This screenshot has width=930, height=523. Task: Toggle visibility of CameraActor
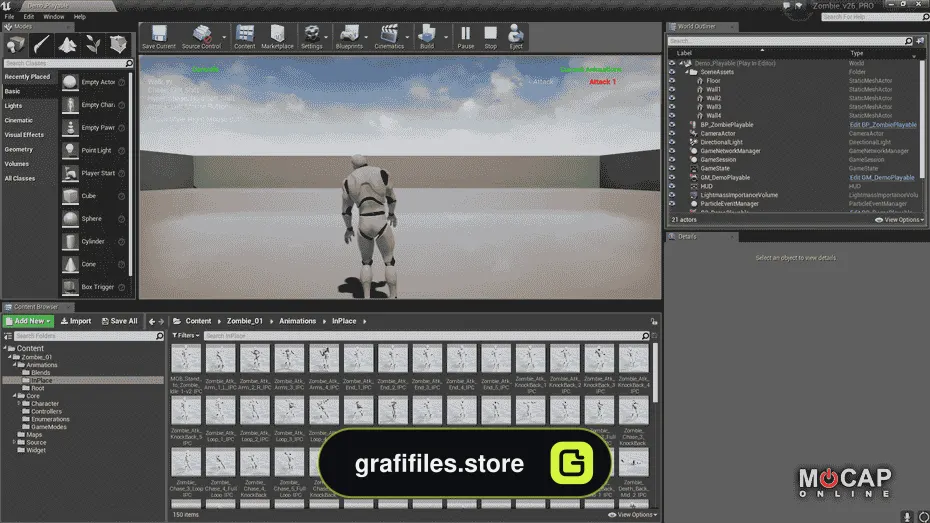point(672,133)
